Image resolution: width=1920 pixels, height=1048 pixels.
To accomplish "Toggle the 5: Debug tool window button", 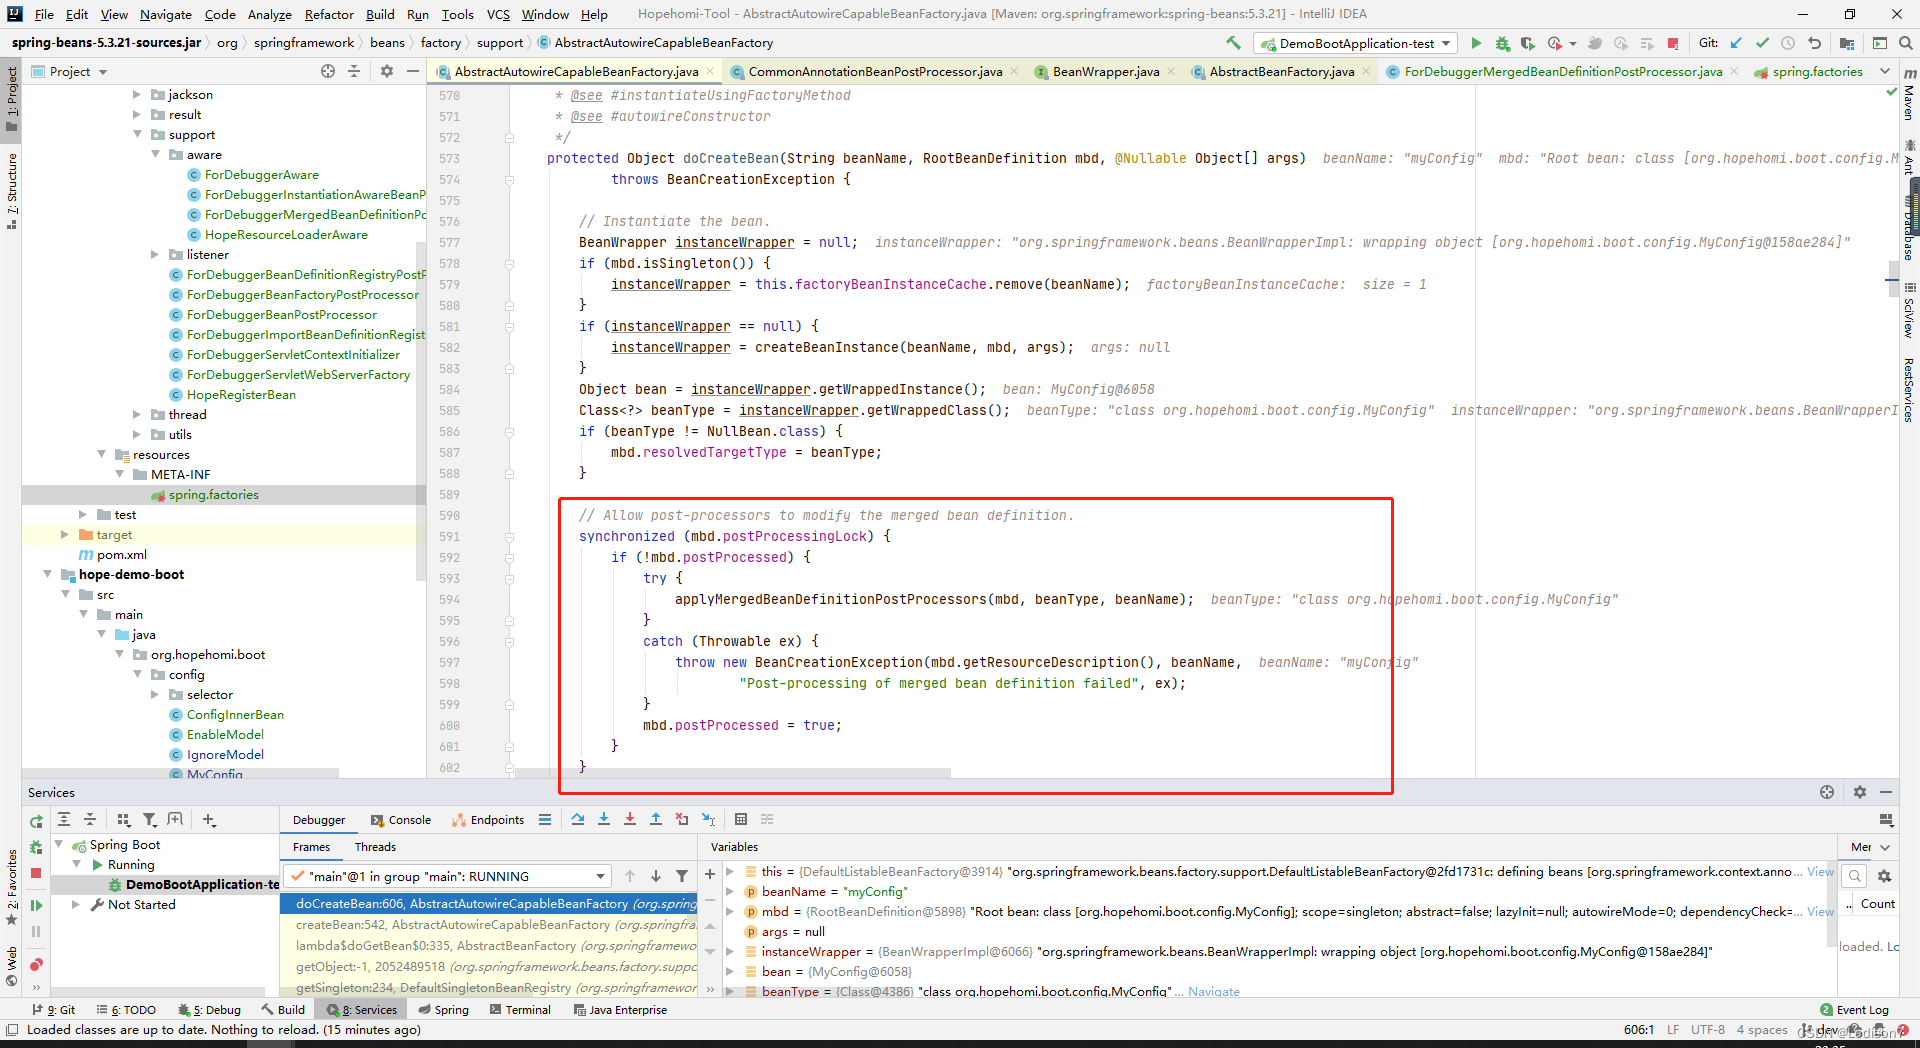I will [209, 1010].
